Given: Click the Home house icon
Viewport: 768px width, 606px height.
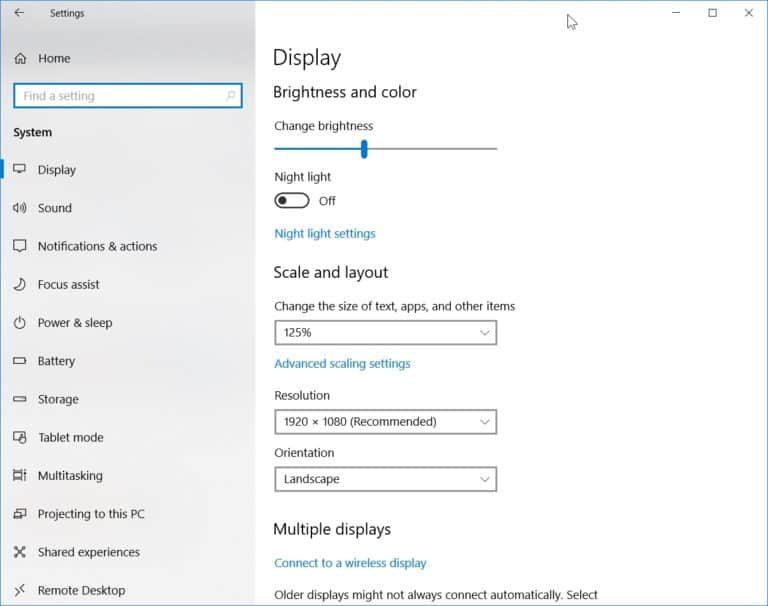Looking at the screenshot, I should (20, 58).
